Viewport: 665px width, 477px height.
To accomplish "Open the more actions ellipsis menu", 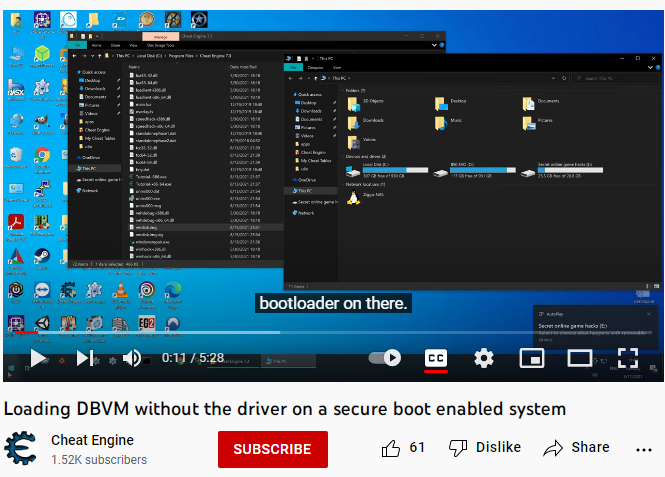I will [x=642, y=448].
